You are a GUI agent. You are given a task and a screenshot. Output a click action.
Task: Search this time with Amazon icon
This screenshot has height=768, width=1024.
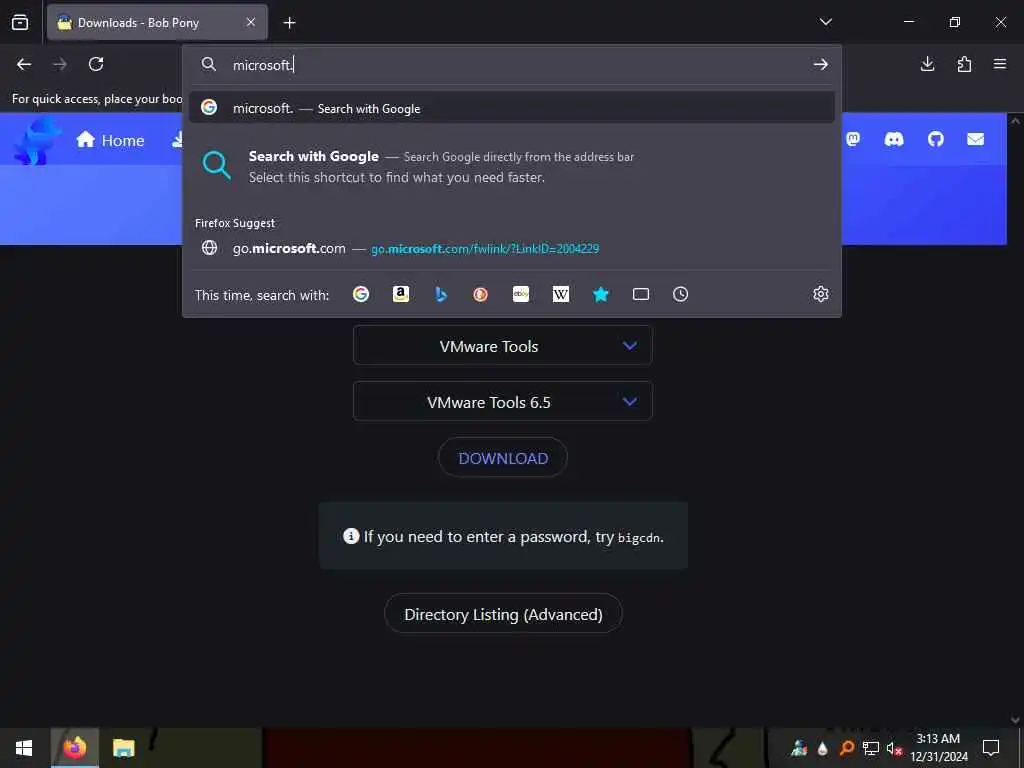(x=401, y=295)
